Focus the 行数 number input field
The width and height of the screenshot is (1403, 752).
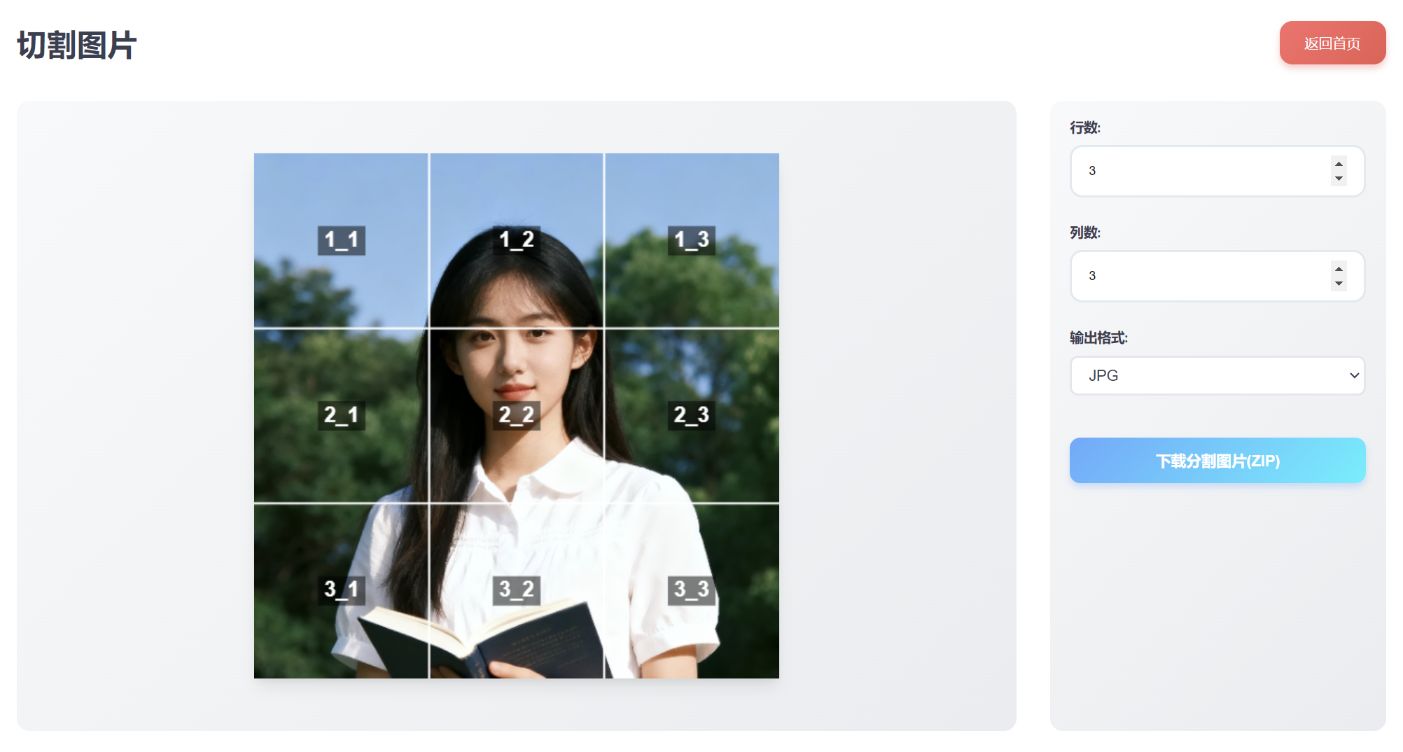1217,171
